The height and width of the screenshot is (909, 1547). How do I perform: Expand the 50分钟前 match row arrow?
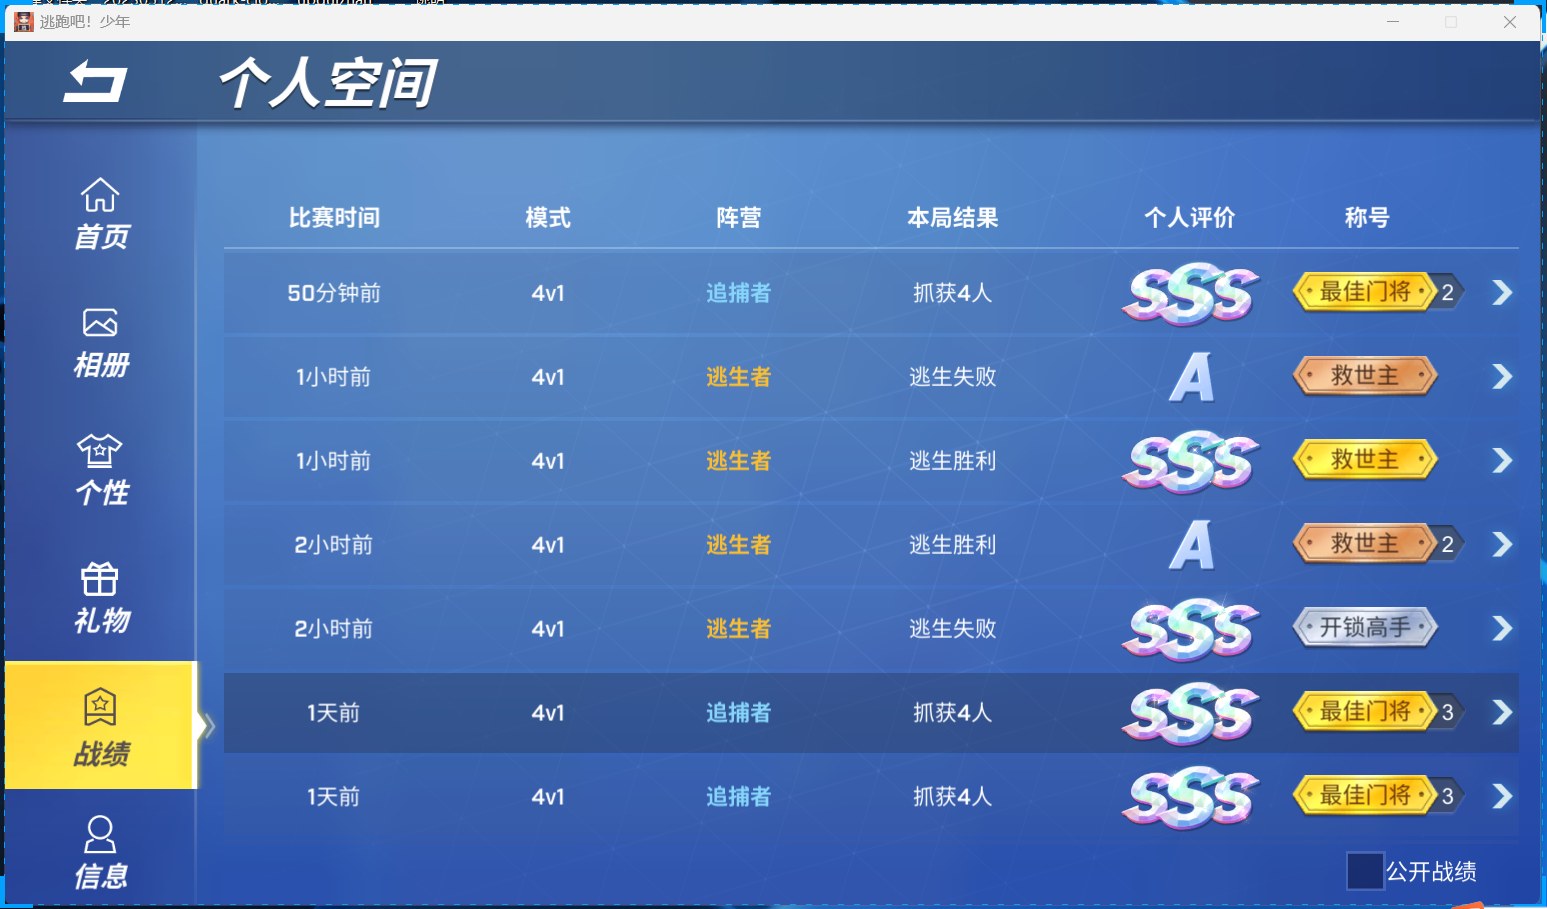[x=1502, y=293]
